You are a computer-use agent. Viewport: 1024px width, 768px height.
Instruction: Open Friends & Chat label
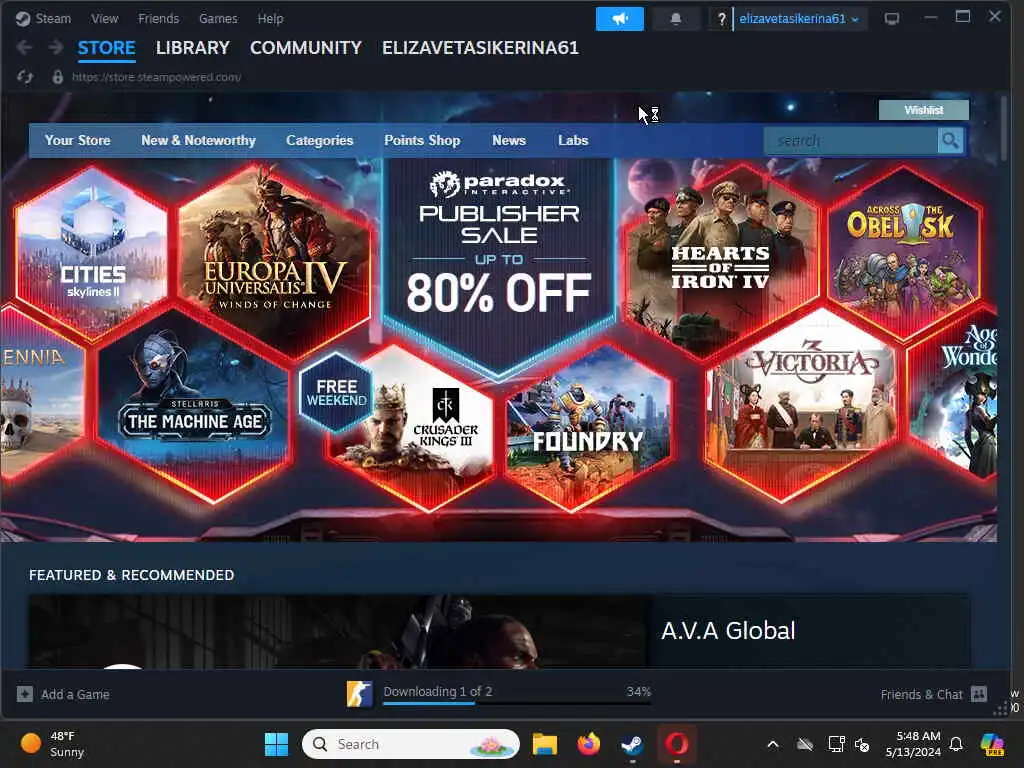921,694
